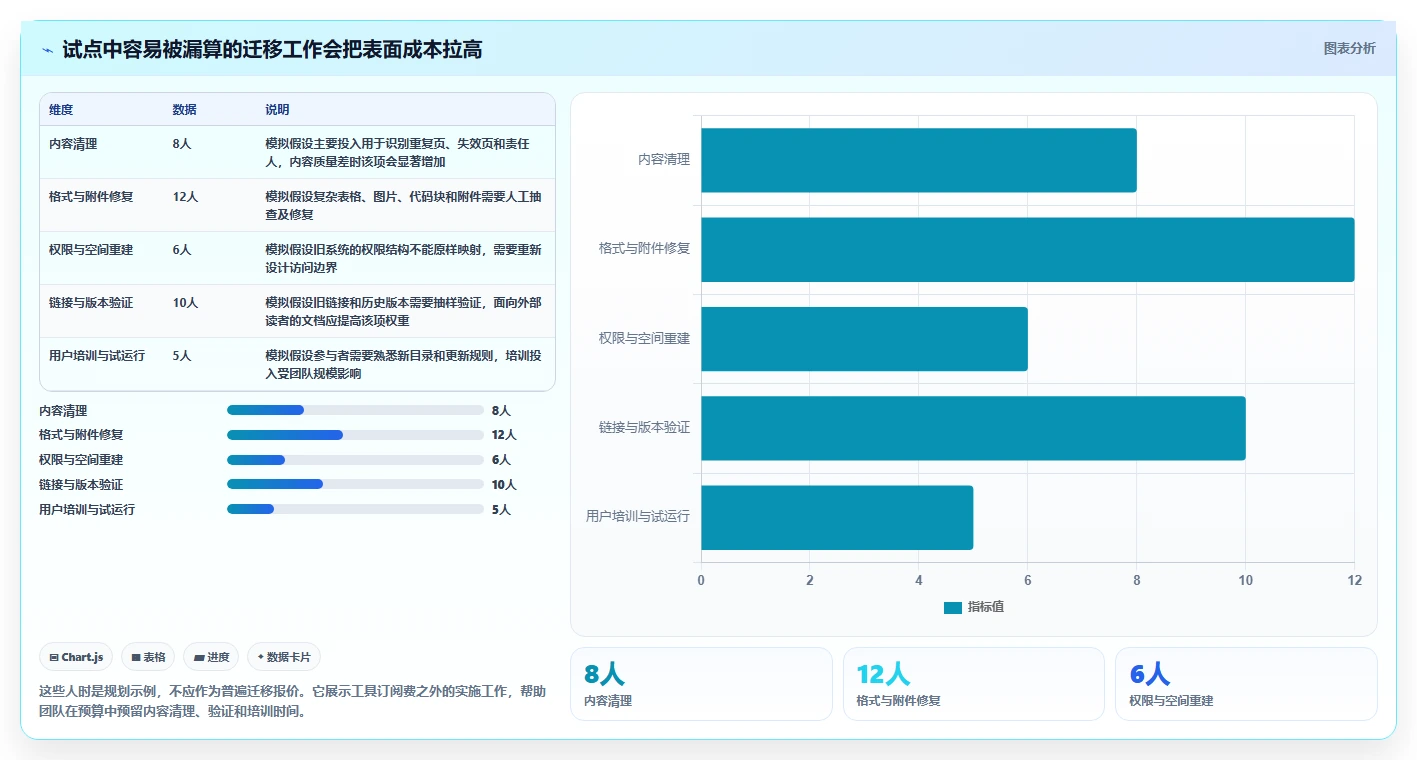Select the 数据卡片 tag chip

[x=284, y=657]
